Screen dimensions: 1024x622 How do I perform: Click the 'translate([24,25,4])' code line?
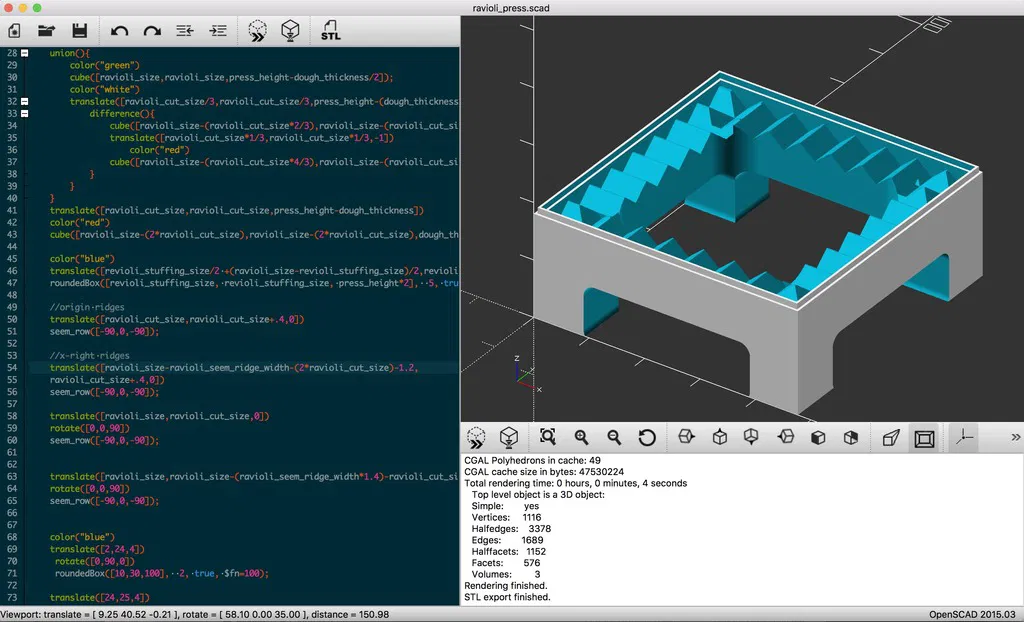click(x=100, y=597)
